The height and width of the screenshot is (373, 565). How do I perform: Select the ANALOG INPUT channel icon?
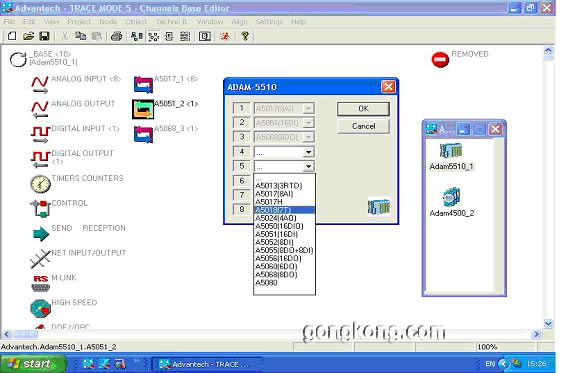tap(40, 85)
